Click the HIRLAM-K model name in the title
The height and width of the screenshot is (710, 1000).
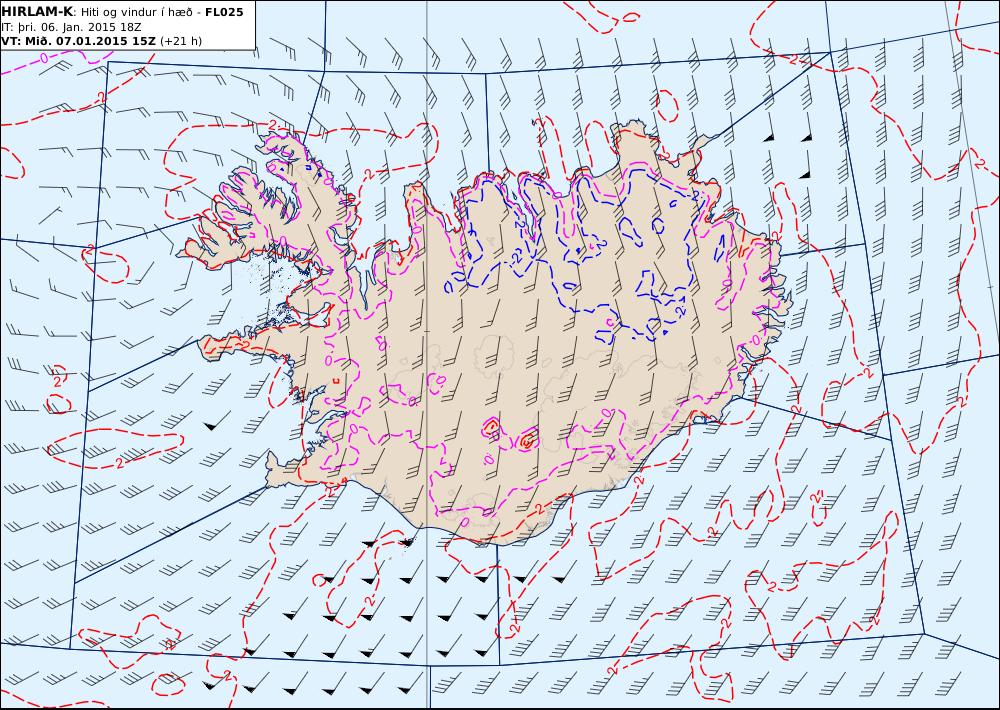[37, 12]
